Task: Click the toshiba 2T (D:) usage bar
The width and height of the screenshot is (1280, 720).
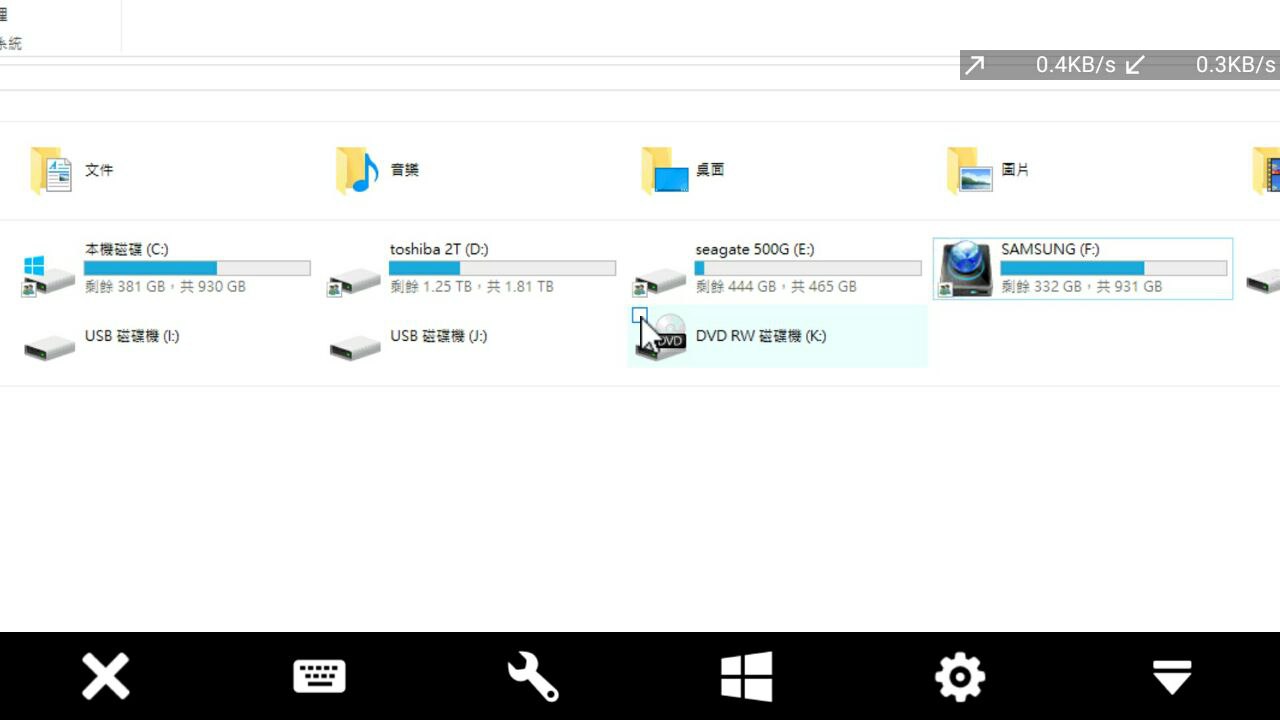Action: tap(502, 268)
